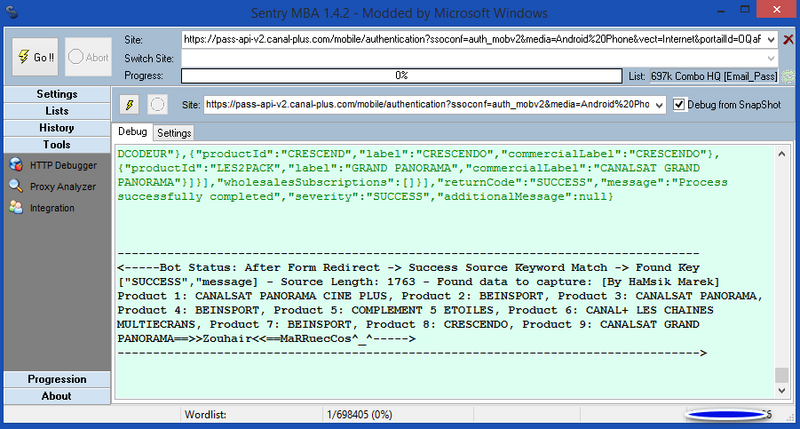
Task: Open the Lists sidebar section
Action: pos(57,111)
